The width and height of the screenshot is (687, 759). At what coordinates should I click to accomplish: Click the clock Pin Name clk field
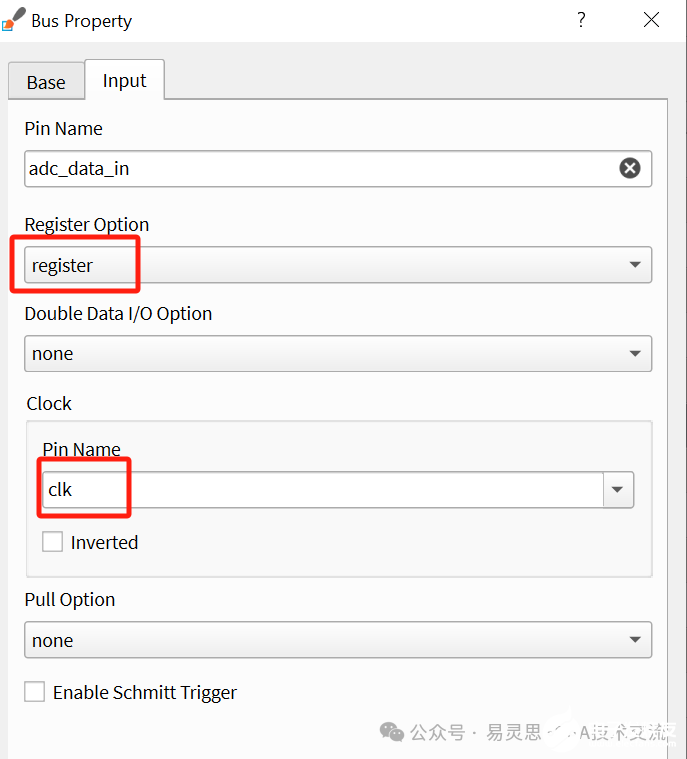coord(320,490)
